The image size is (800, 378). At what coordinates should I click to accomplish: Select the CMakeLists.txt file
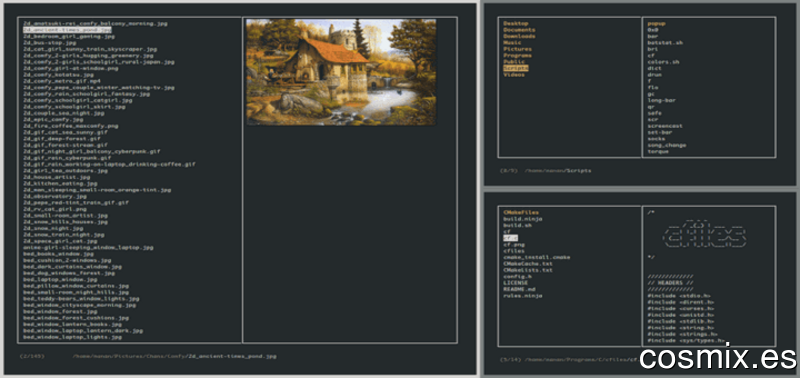tap(528, 270)
